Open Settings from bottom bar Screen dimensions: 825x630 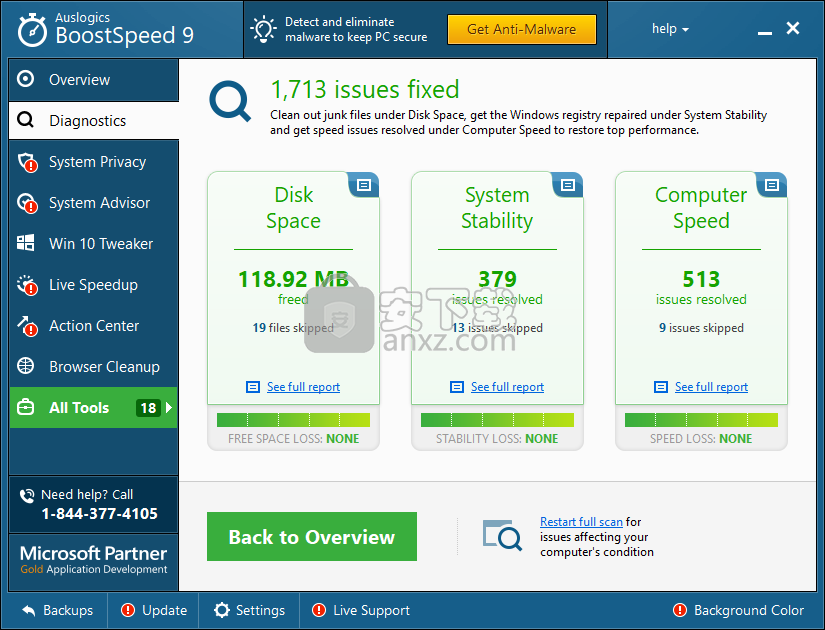[x=249, y=611]
